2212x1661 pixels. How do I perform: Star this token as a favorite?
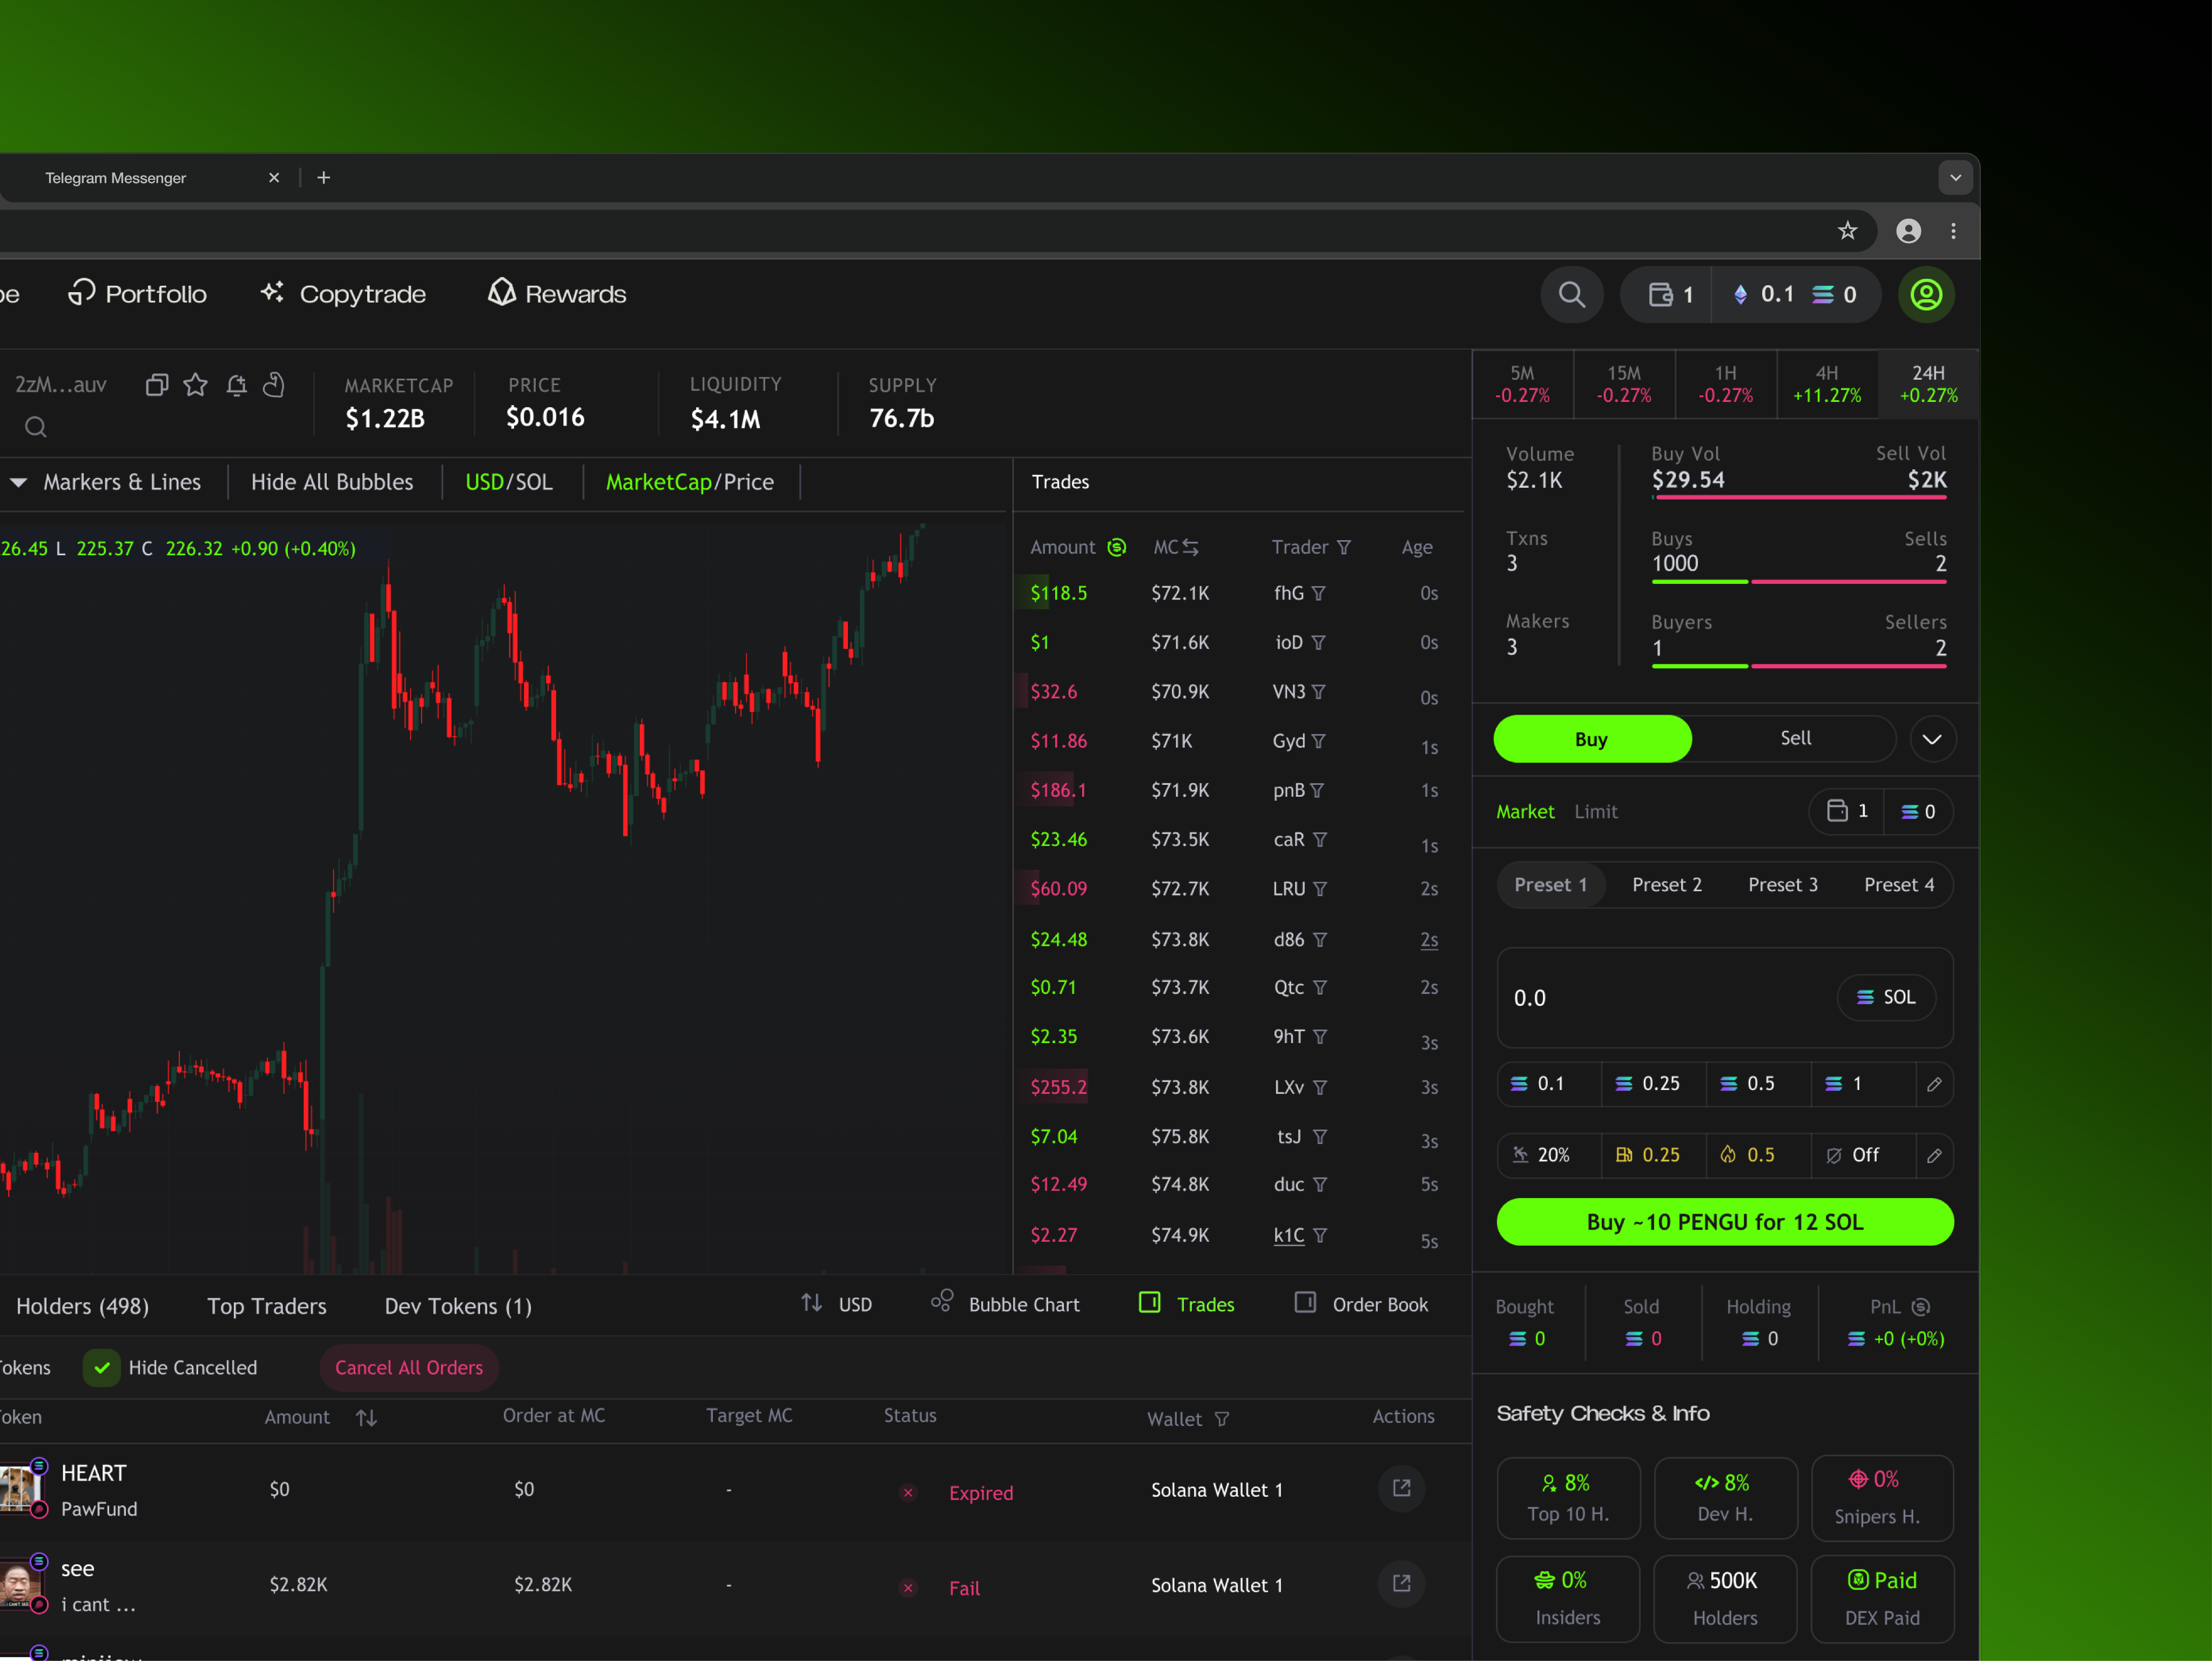tap(195, 385)
